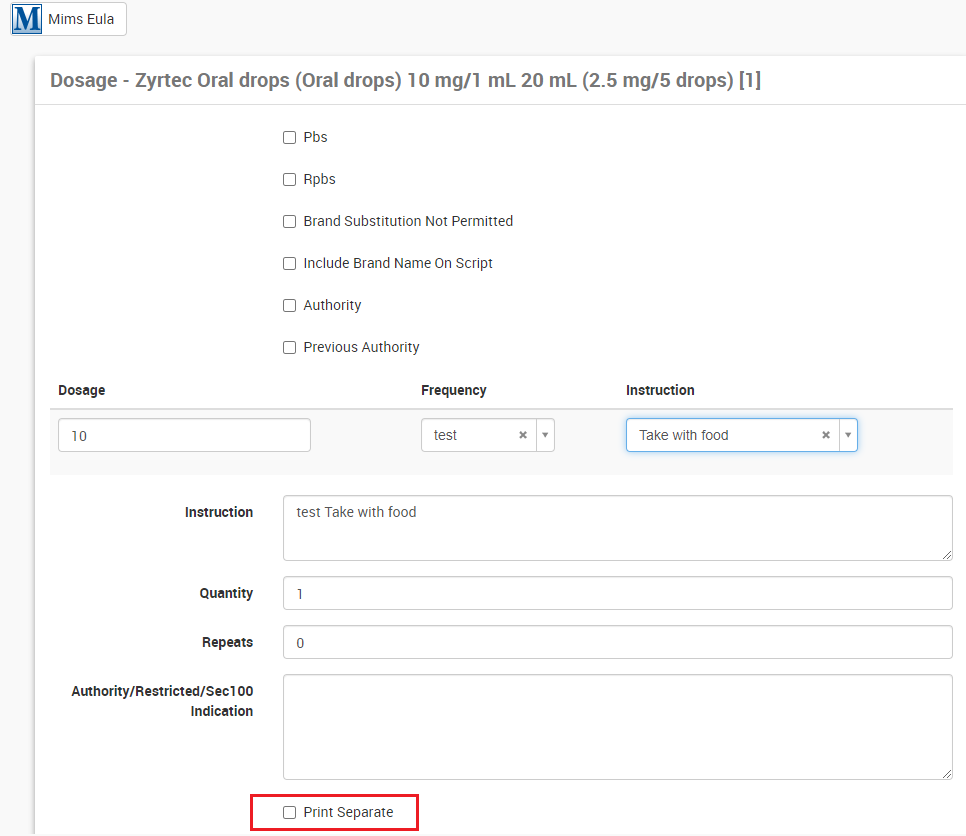Viewport: 966px width, 836px height.
Task: Click the Dosage column header
Action: click(x=81, y=390)
